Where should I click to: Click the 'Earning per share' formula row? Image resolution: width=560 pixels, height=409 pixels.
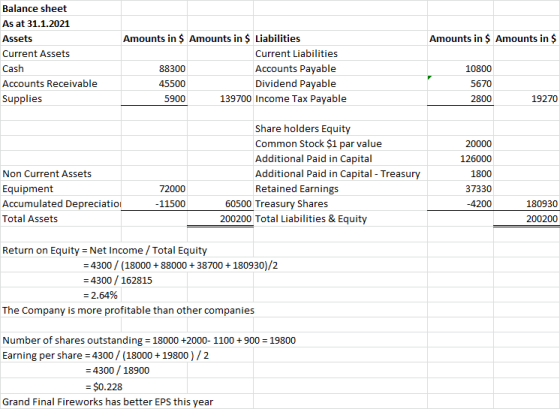105,355
